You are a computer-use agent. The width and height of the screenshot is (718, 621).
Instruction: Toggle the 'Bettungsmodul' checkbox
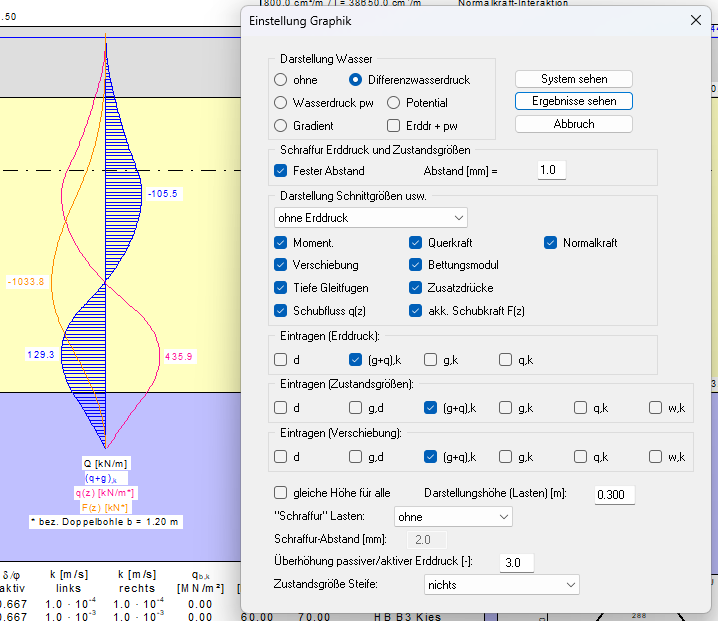click(416, 265)
